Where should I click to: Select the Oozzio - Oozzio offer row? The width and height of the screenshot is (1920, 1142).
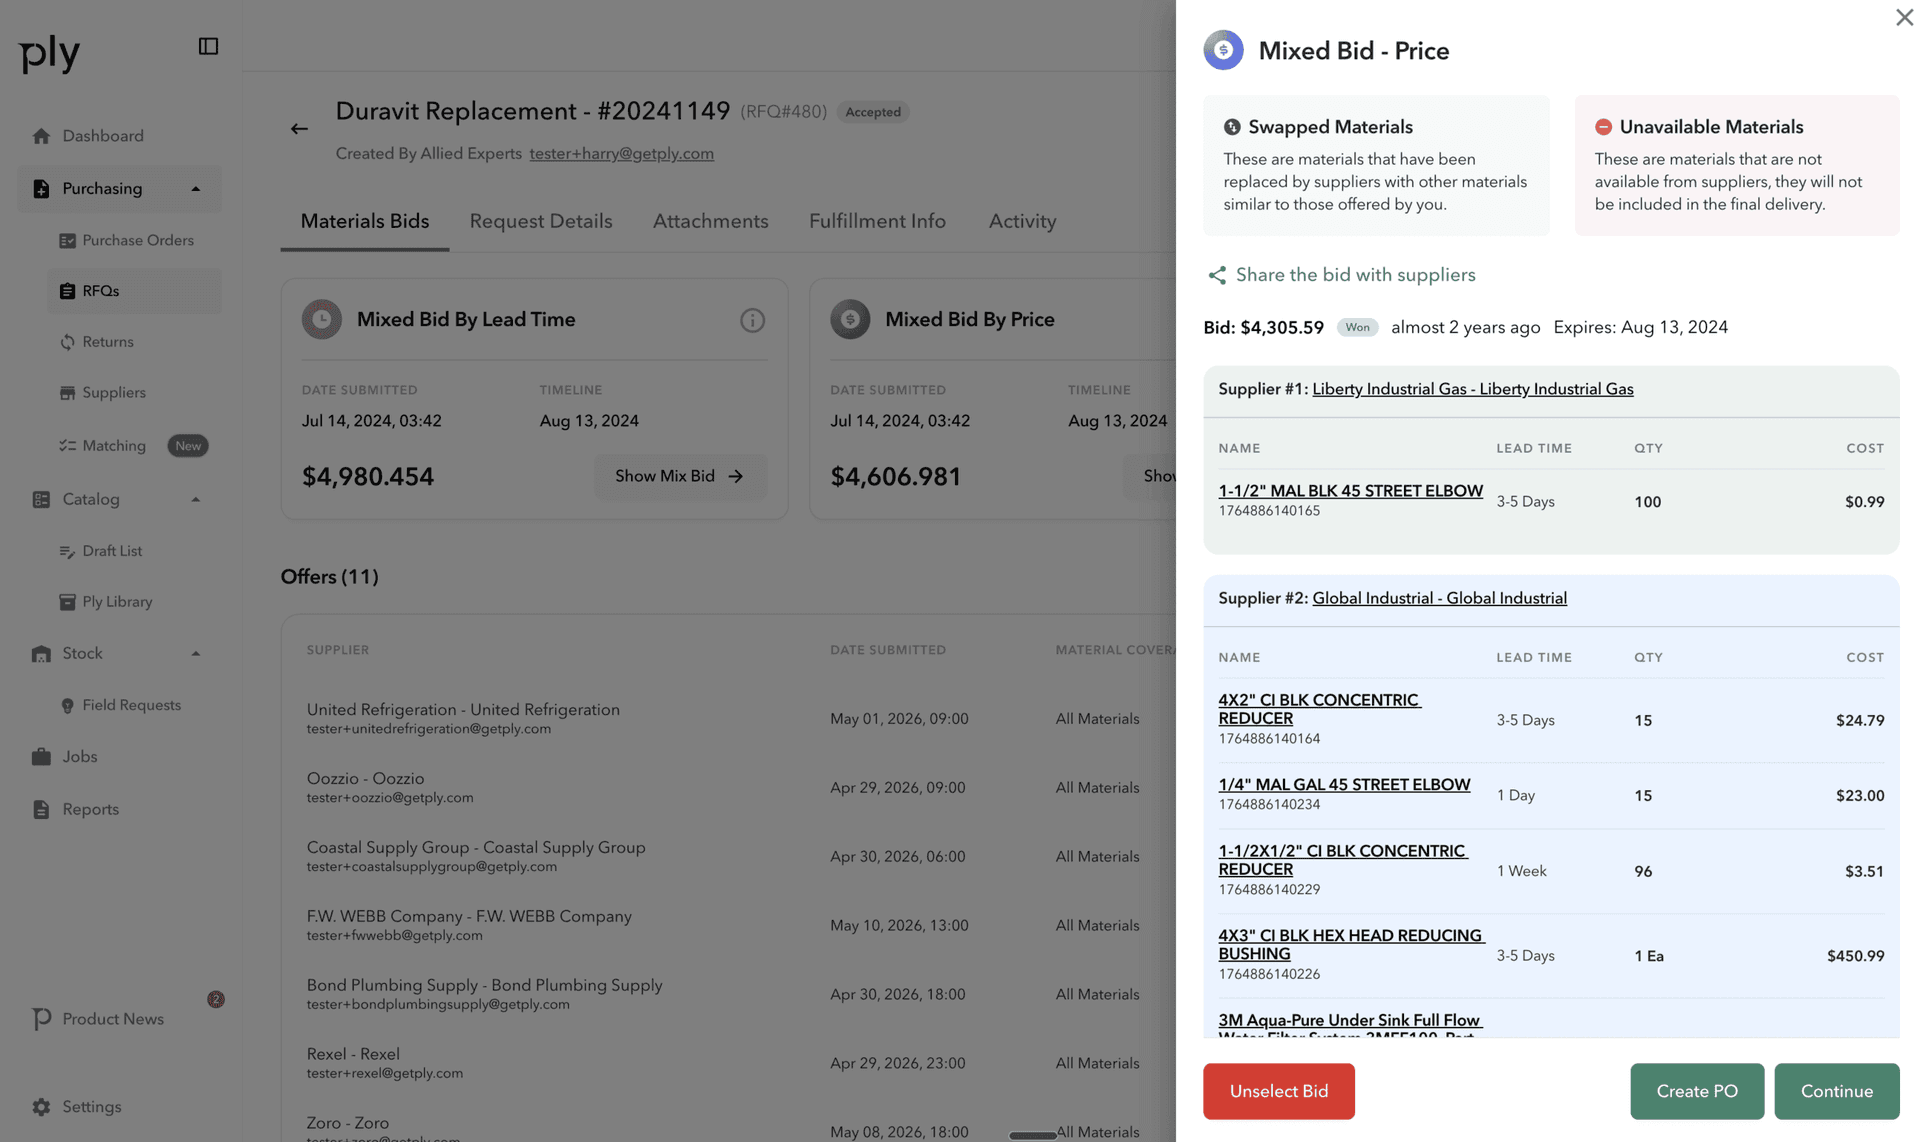[728, 788]
